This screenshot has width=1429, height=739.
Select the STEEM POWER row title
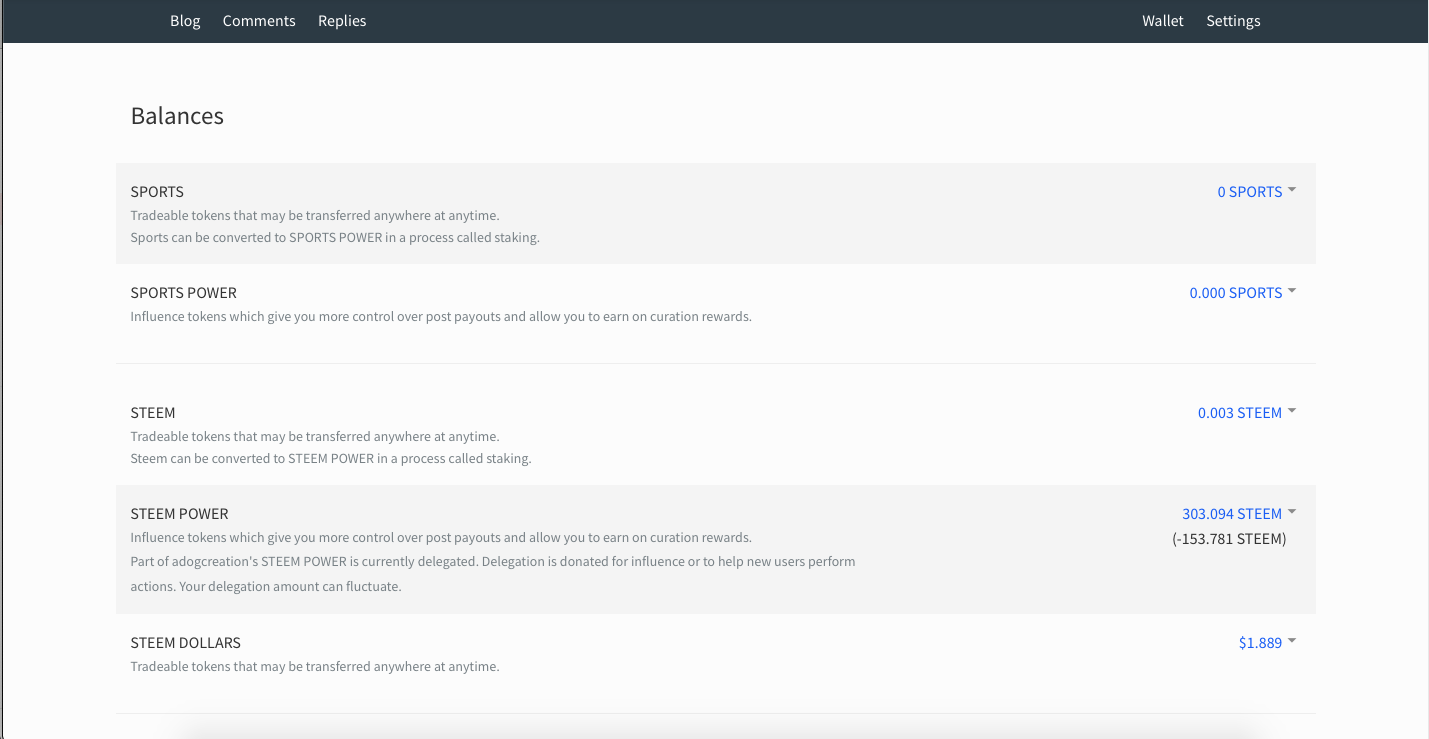179,514
